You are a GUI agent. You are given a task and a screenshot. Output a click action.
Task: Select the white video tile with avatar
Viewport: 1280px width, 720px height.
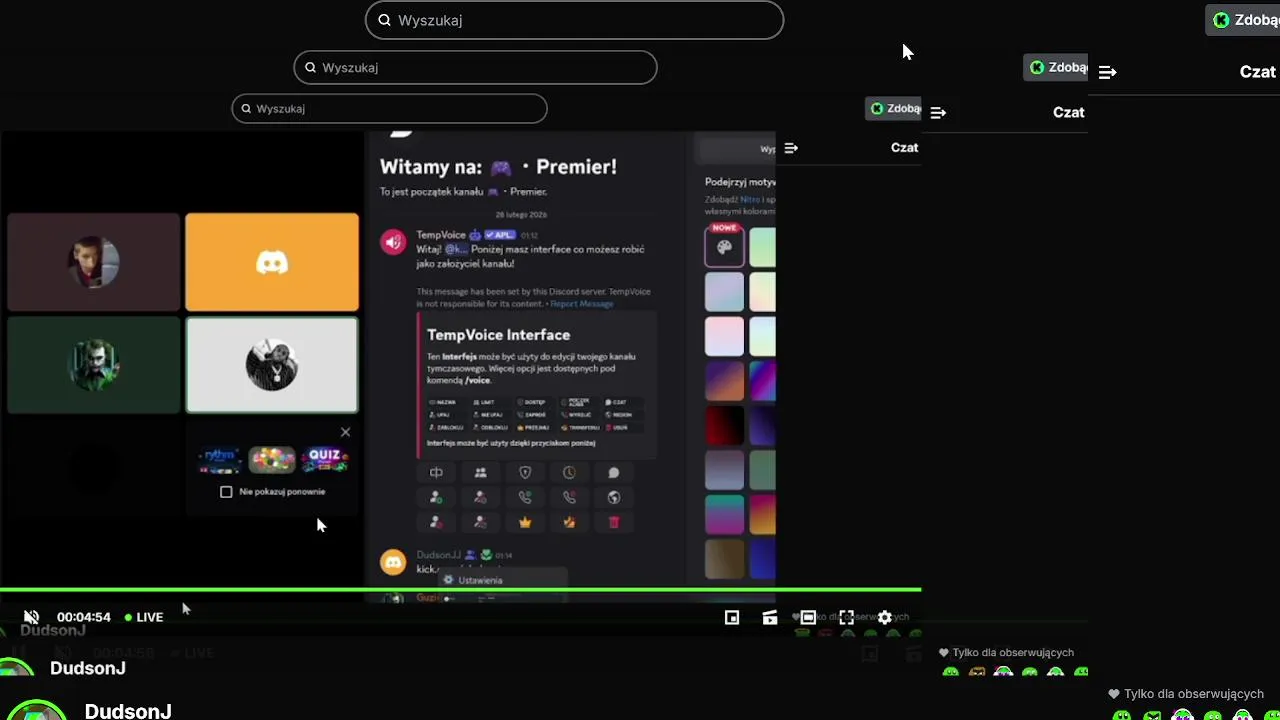(x=272, y=365)
